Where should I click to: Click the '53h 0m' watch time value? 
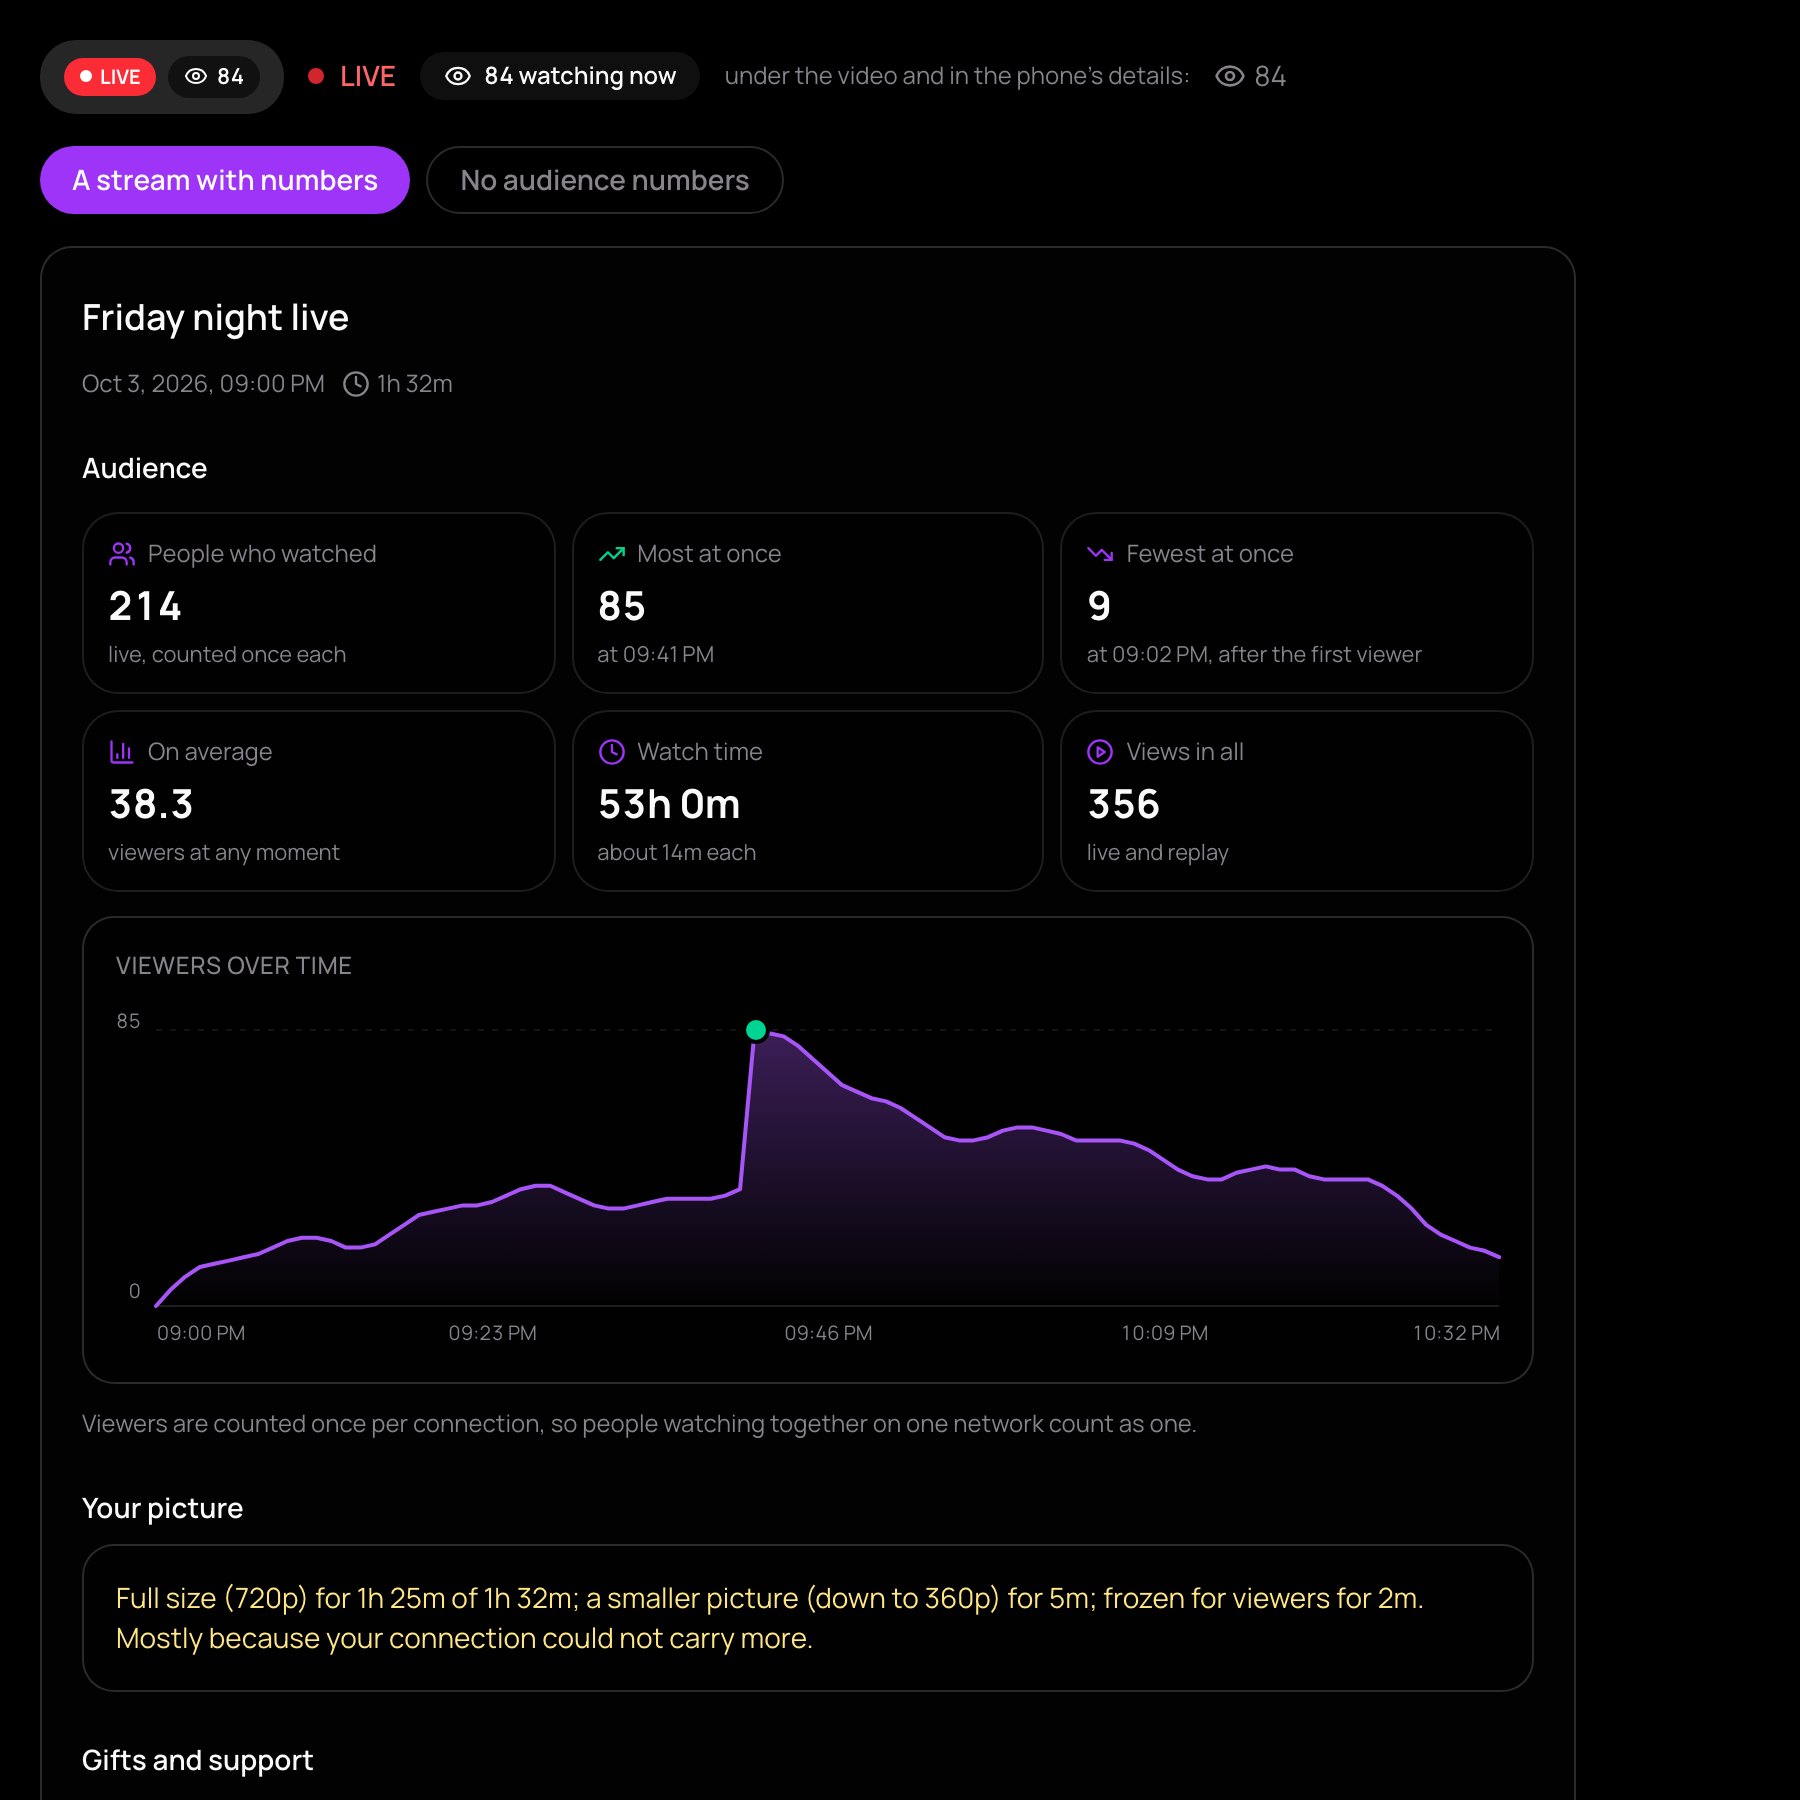pyautogui.click(x=669, y=804)
